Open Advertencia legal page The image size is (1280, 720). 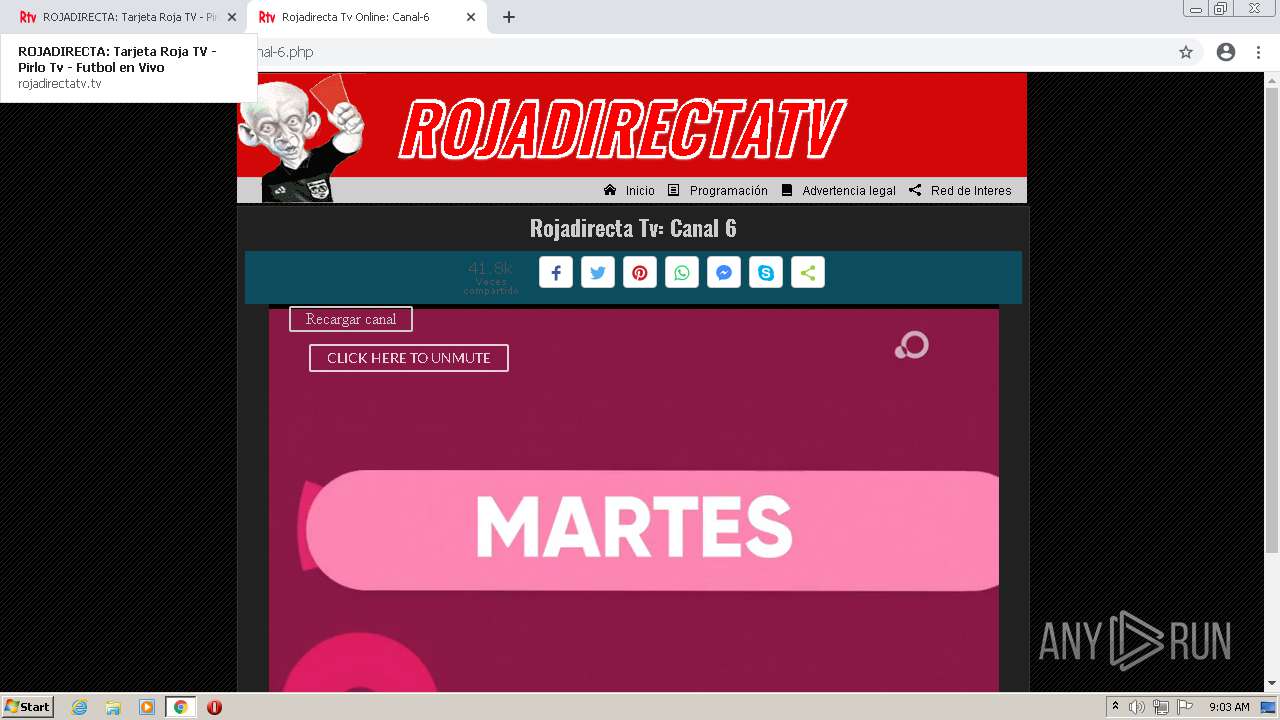[x=838, y=190]
